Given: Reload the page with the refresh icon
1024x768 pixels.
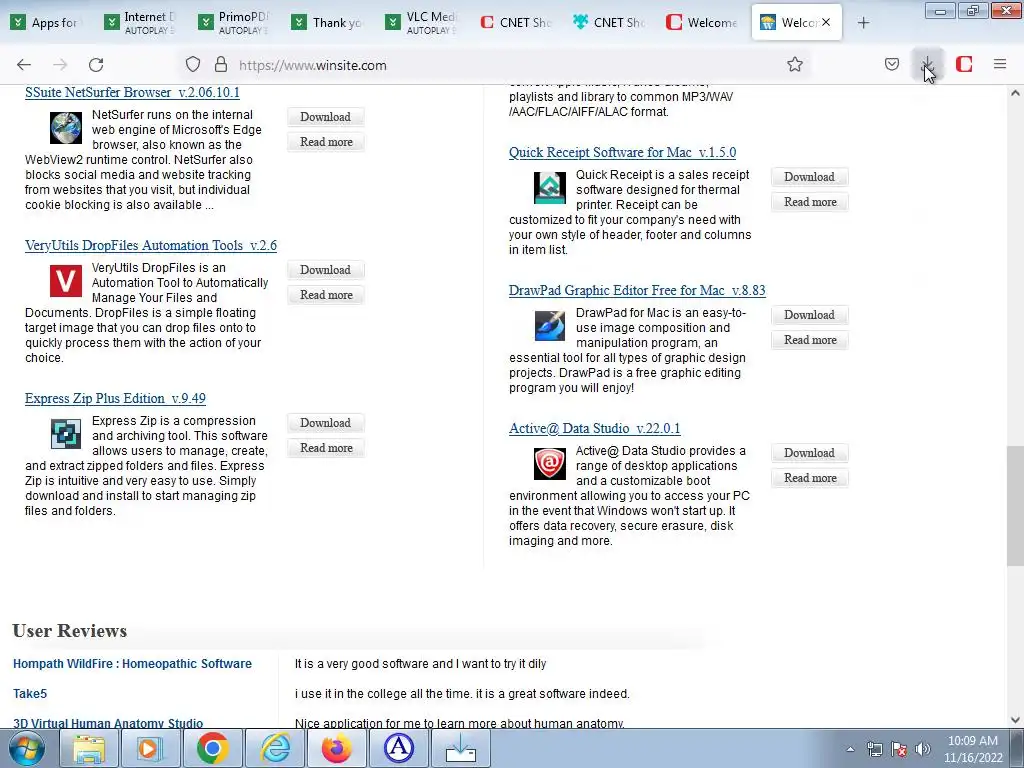Looking at the screenshot, I should tap(96, 65).
